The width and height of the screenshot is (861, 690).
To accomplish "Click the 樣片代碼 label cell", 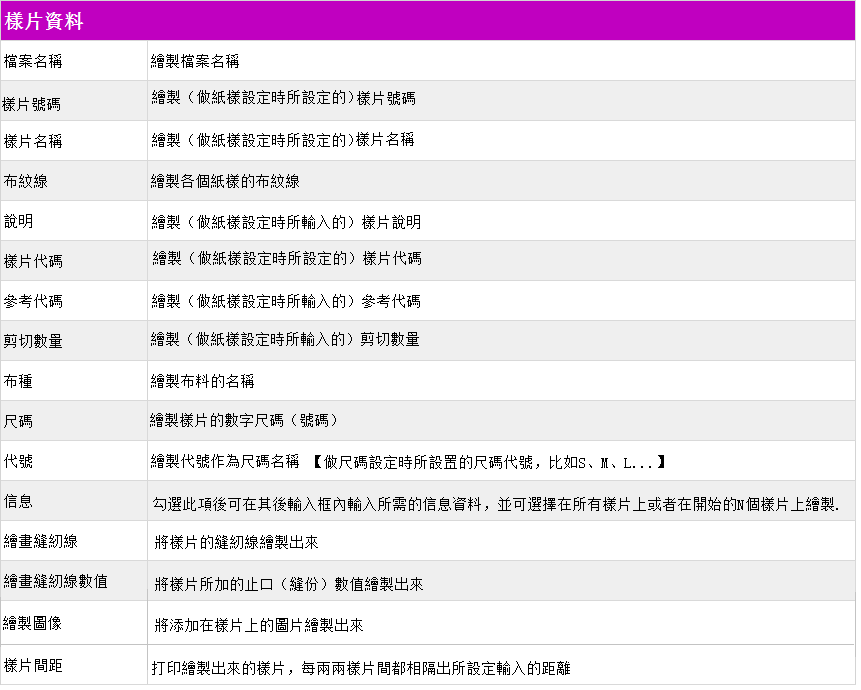I will (x=33, y=261).
